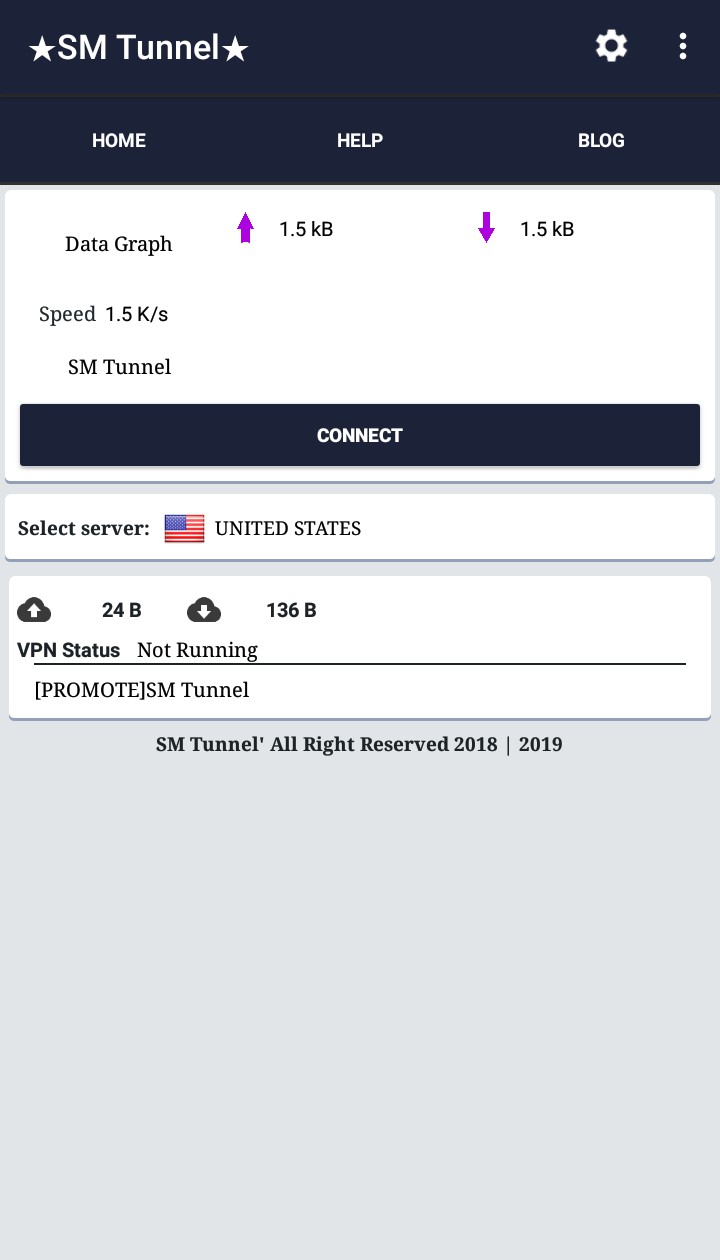This screenshot has height=1260, width=720.
Task: Tap the All Right Reserved footer text
Action: (x=359, y=744)
